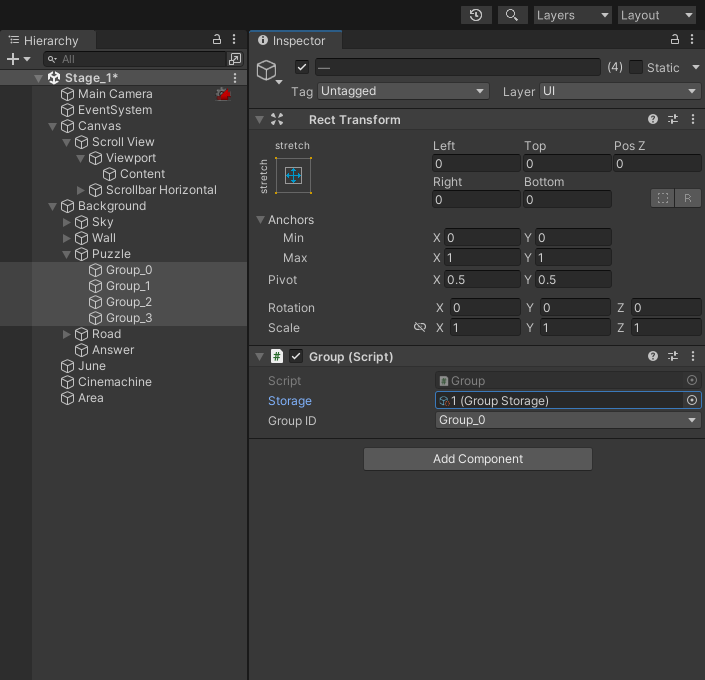Open the Hierarchy panel kebab menu
Screen dimensions: 705x680
234,40
